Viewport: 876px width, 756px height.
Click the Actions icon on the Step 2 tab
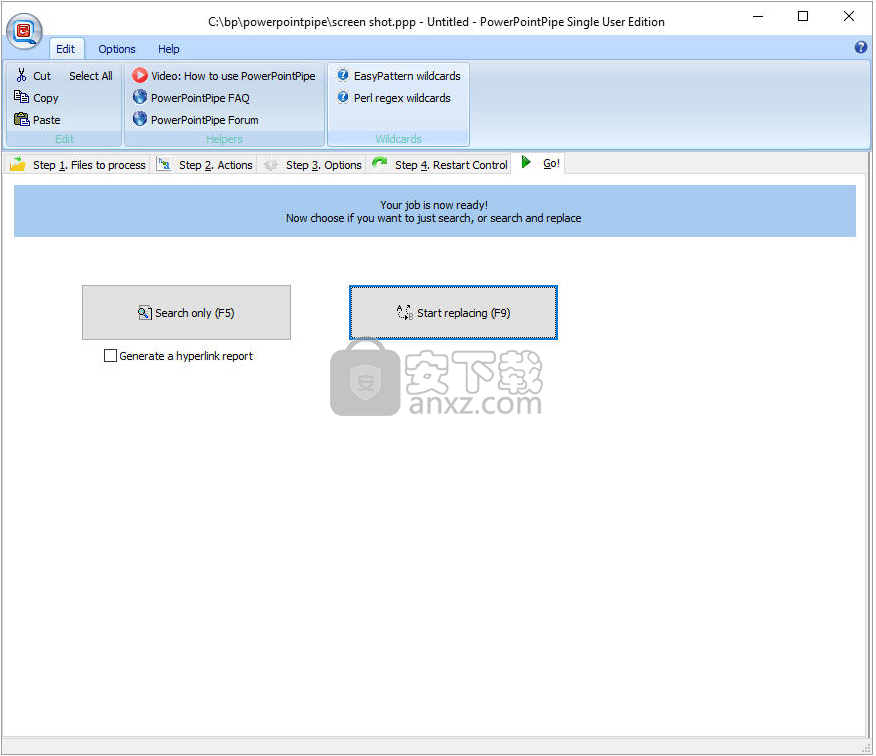click(x=164, y=164)
